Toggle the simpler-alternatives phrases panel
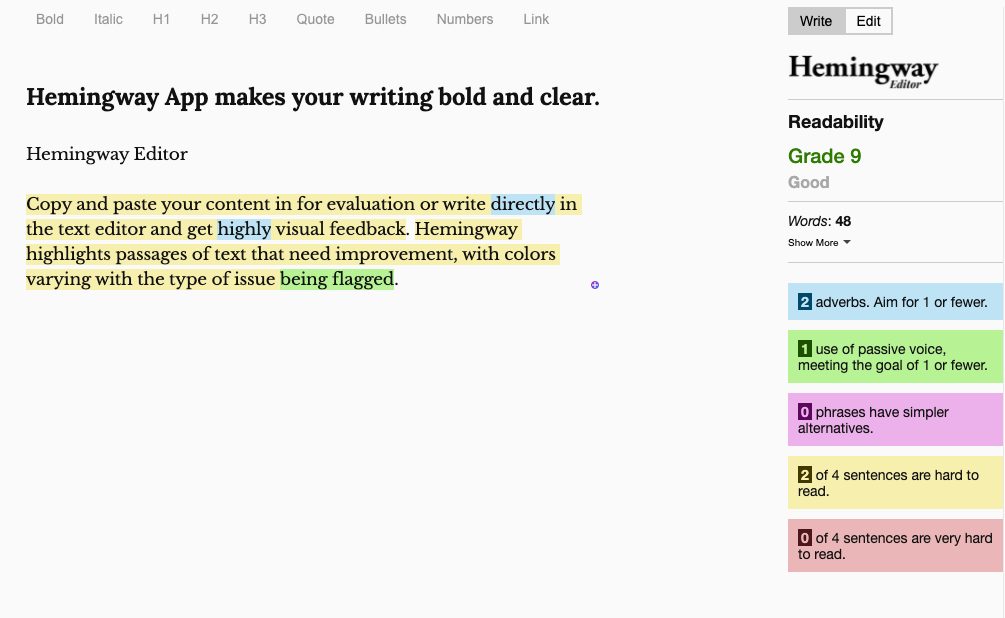The image size is (1005, 618). tap(893, 419)
